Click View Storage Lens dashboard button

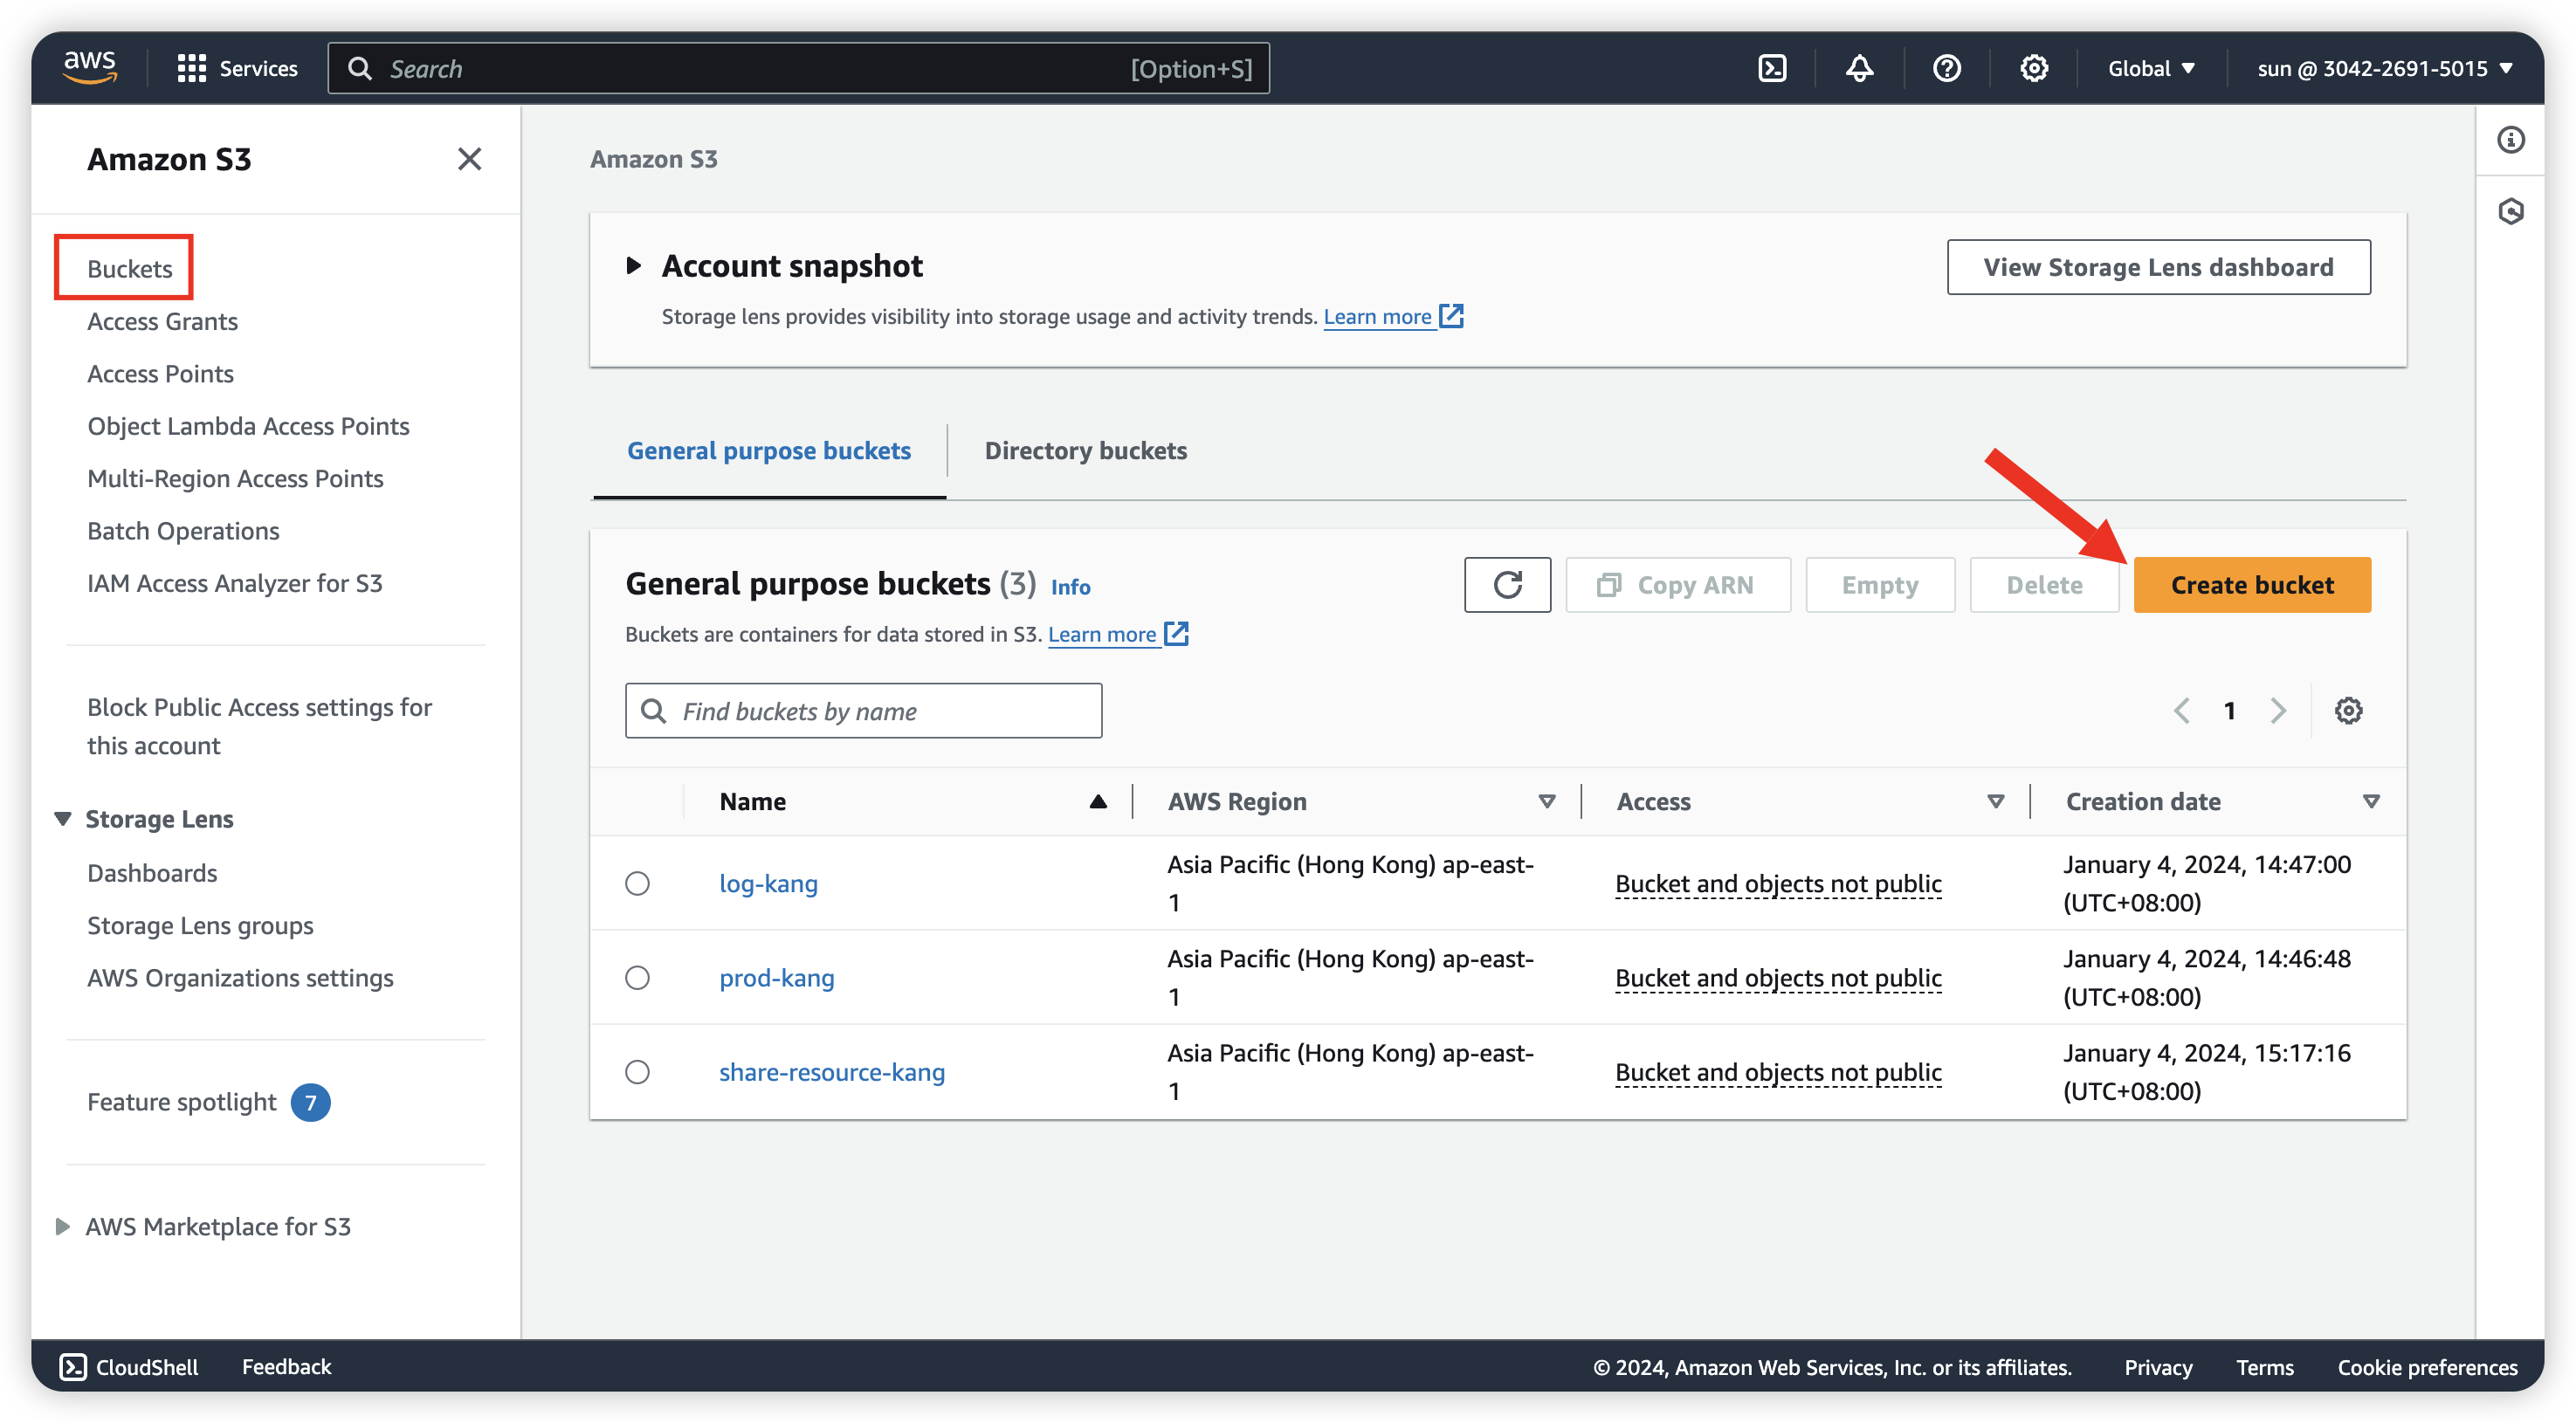[2158, 267]
